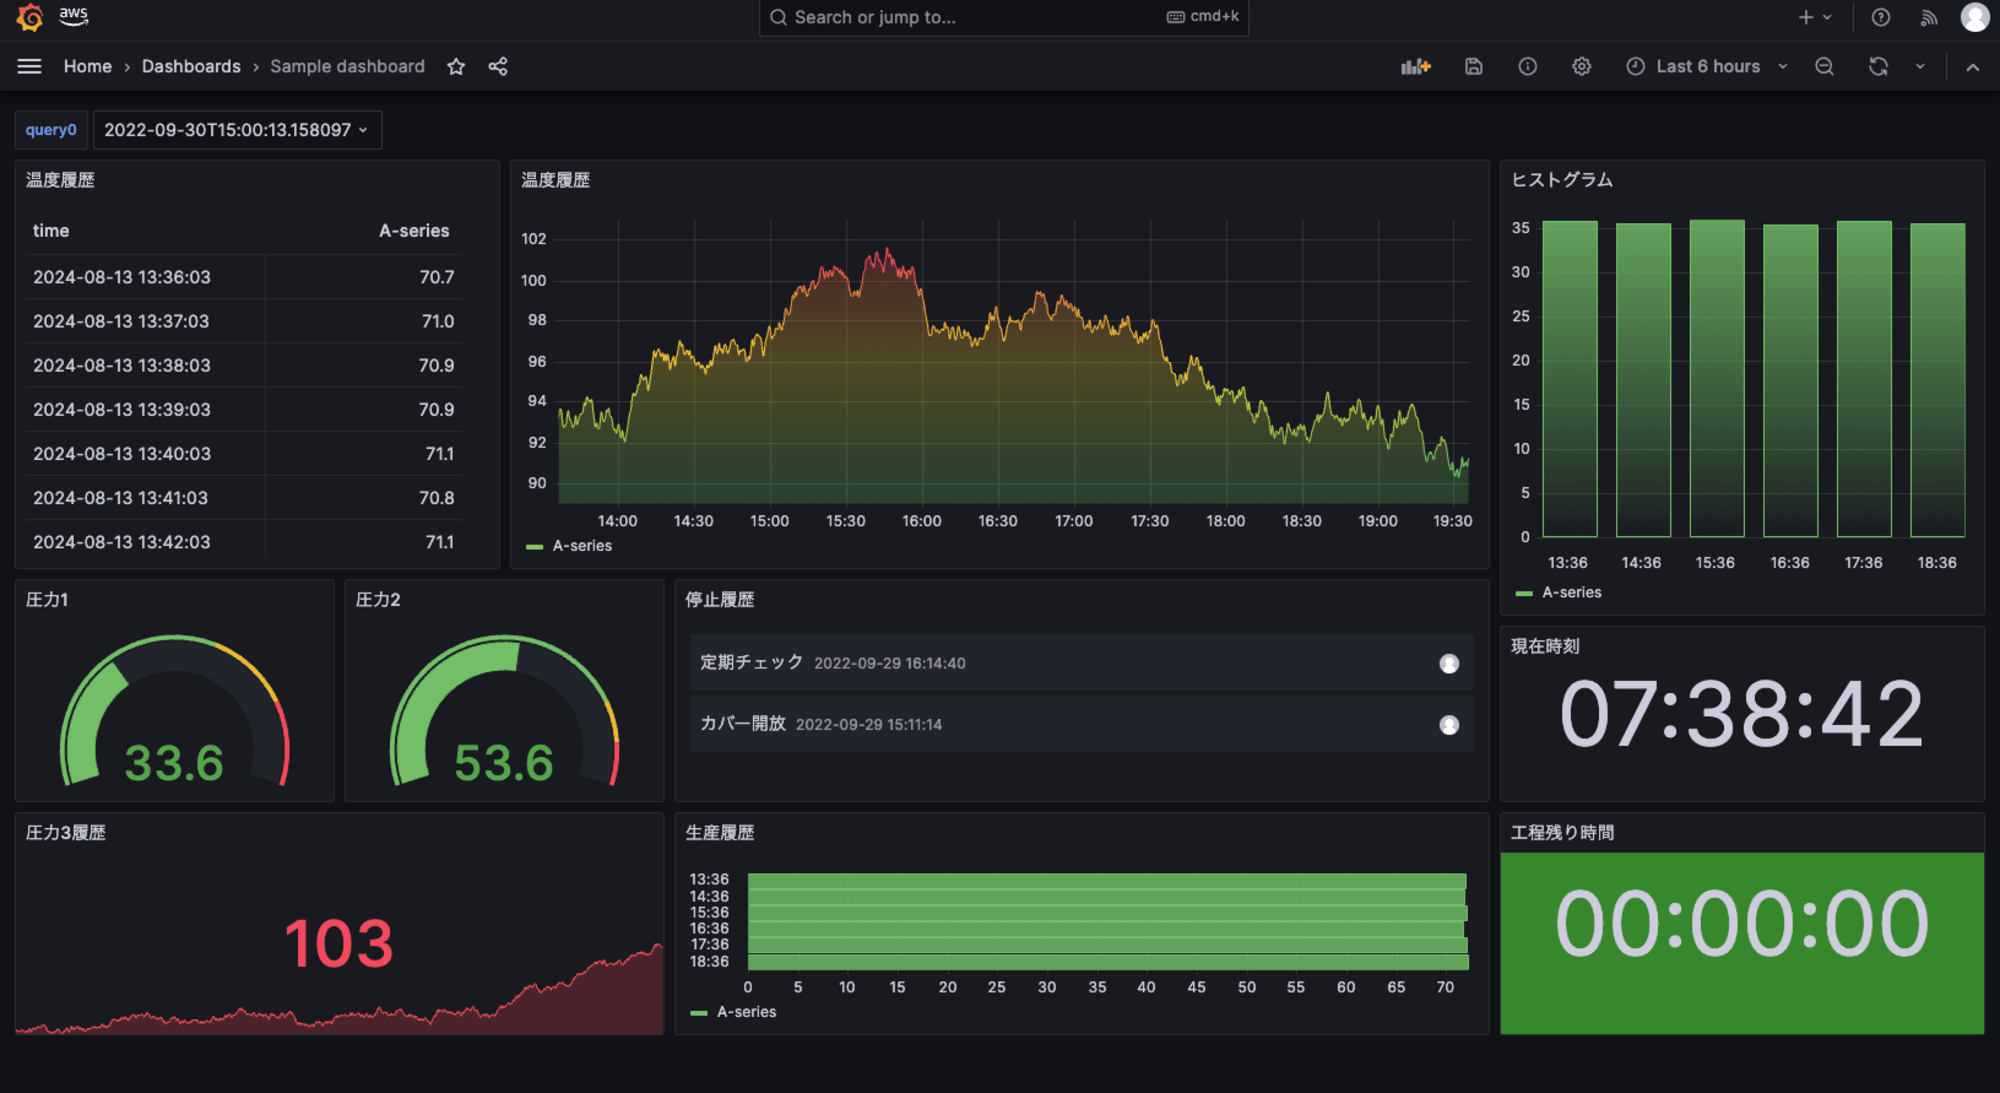
Task: Click the avatar on 定期チェック annotation
Action: [1448, 663]
